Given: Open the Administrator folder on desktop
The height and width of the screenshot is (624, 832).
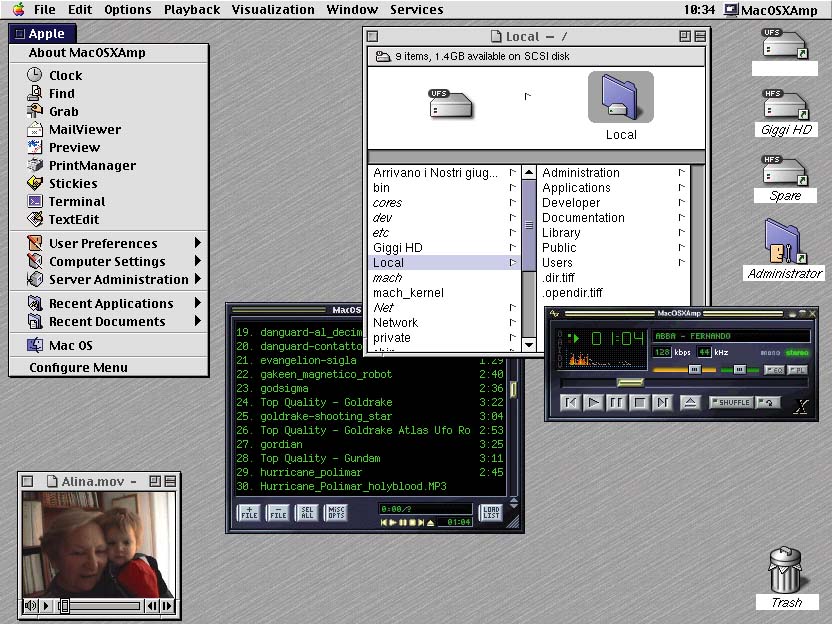Looking at the screenshot, I should point(785,249).
